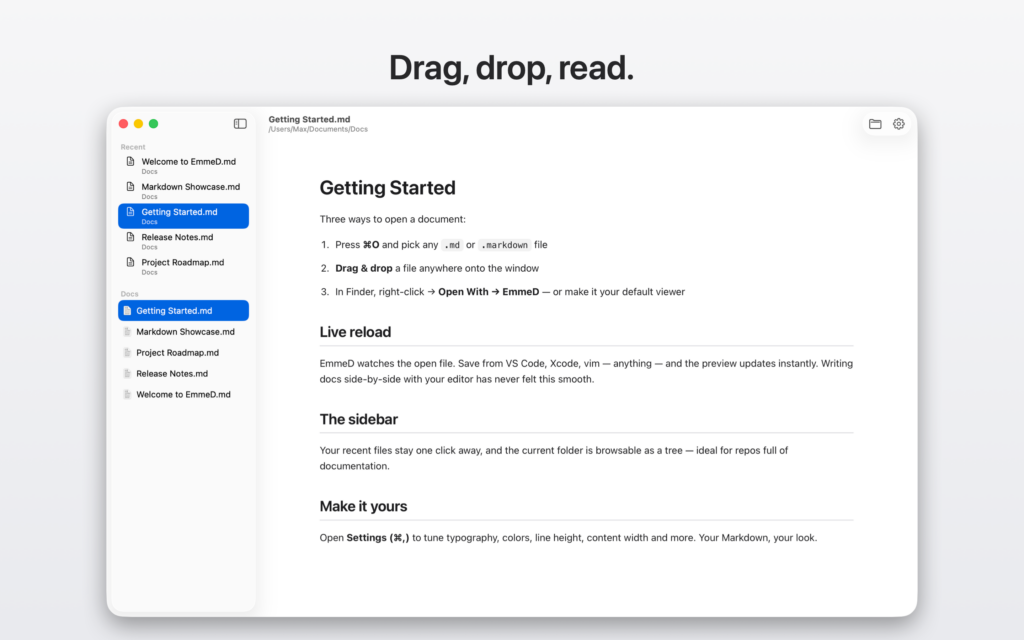Open Release Notes.md from Recent list

pyautogui.click(x=184, y=241)
